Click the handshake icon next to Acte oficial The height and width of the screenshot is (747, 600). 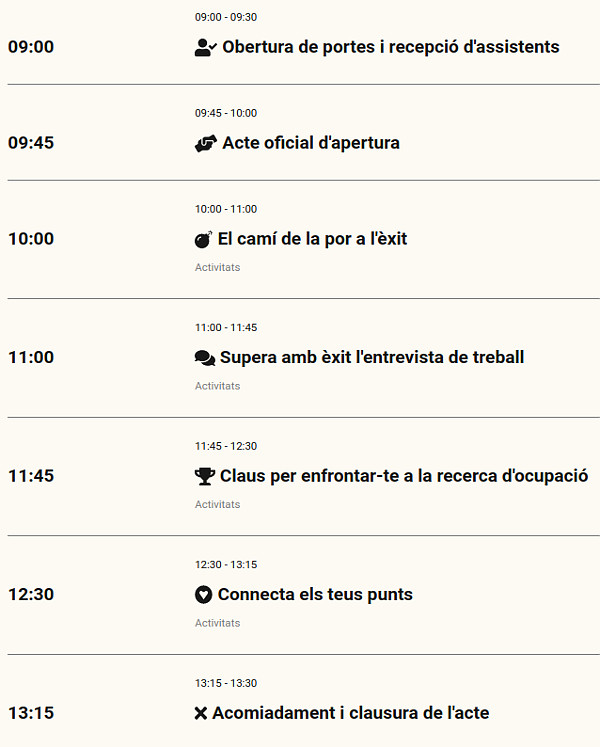pos(206,143)
